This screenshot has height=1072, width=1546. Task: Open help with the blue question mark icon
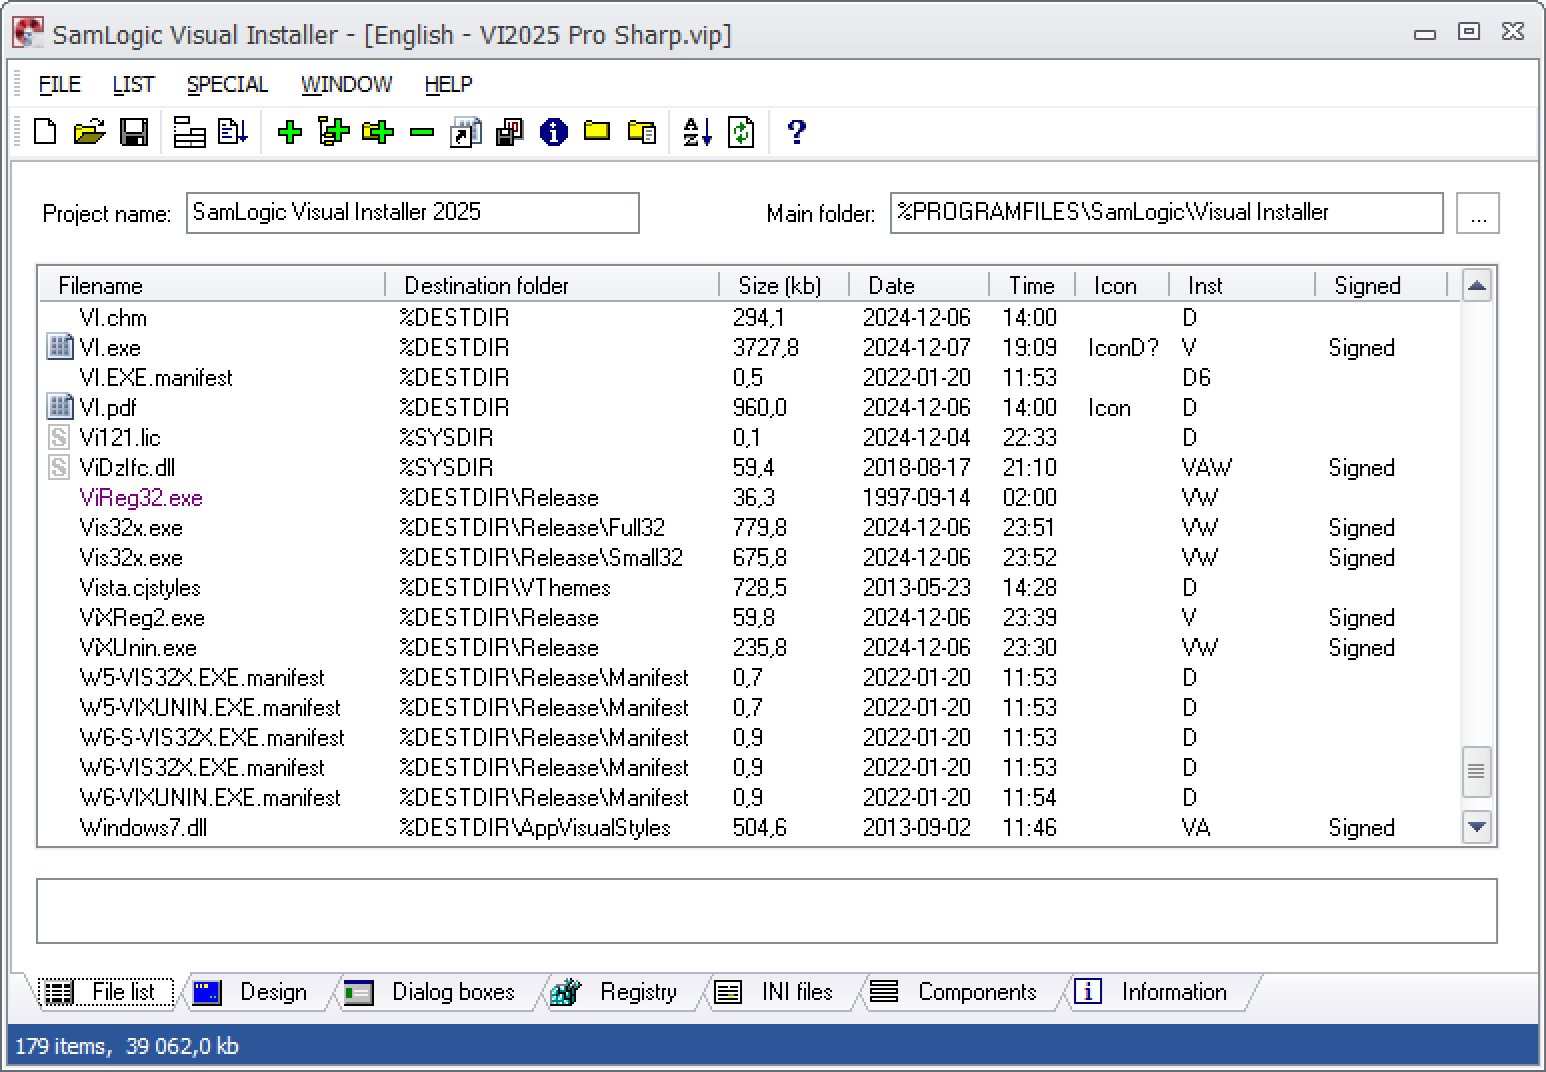(x=796, y=132)
